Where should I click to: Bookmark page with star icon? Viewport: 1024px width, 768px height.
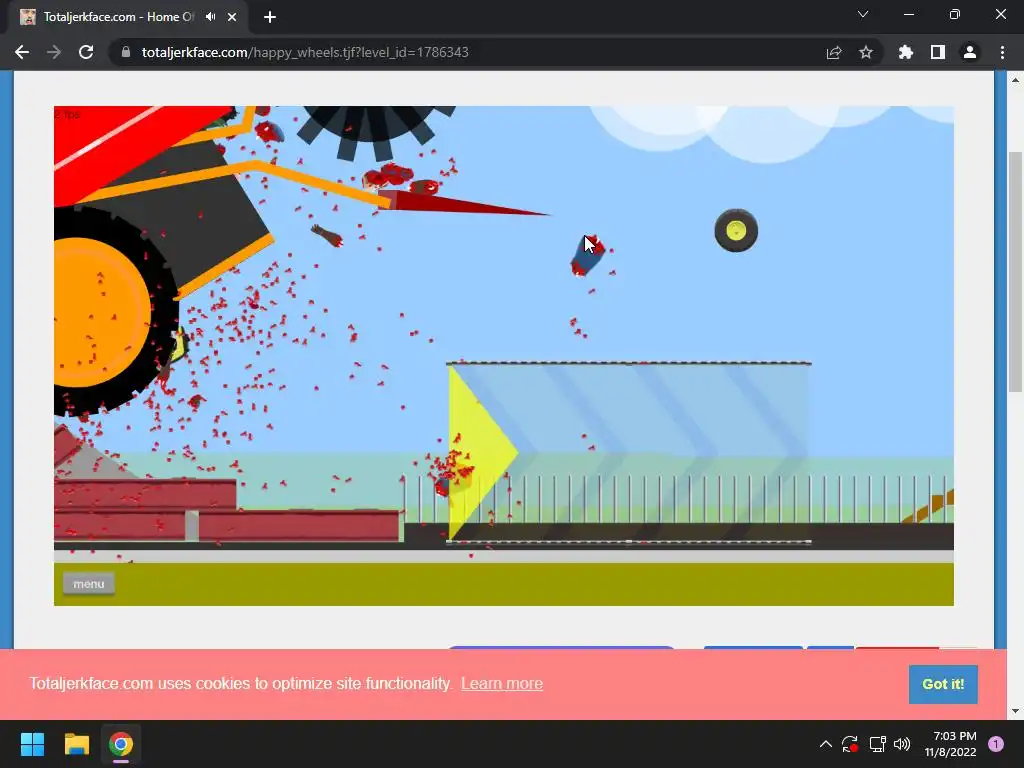pyautogui.click(x=866, y=52)
